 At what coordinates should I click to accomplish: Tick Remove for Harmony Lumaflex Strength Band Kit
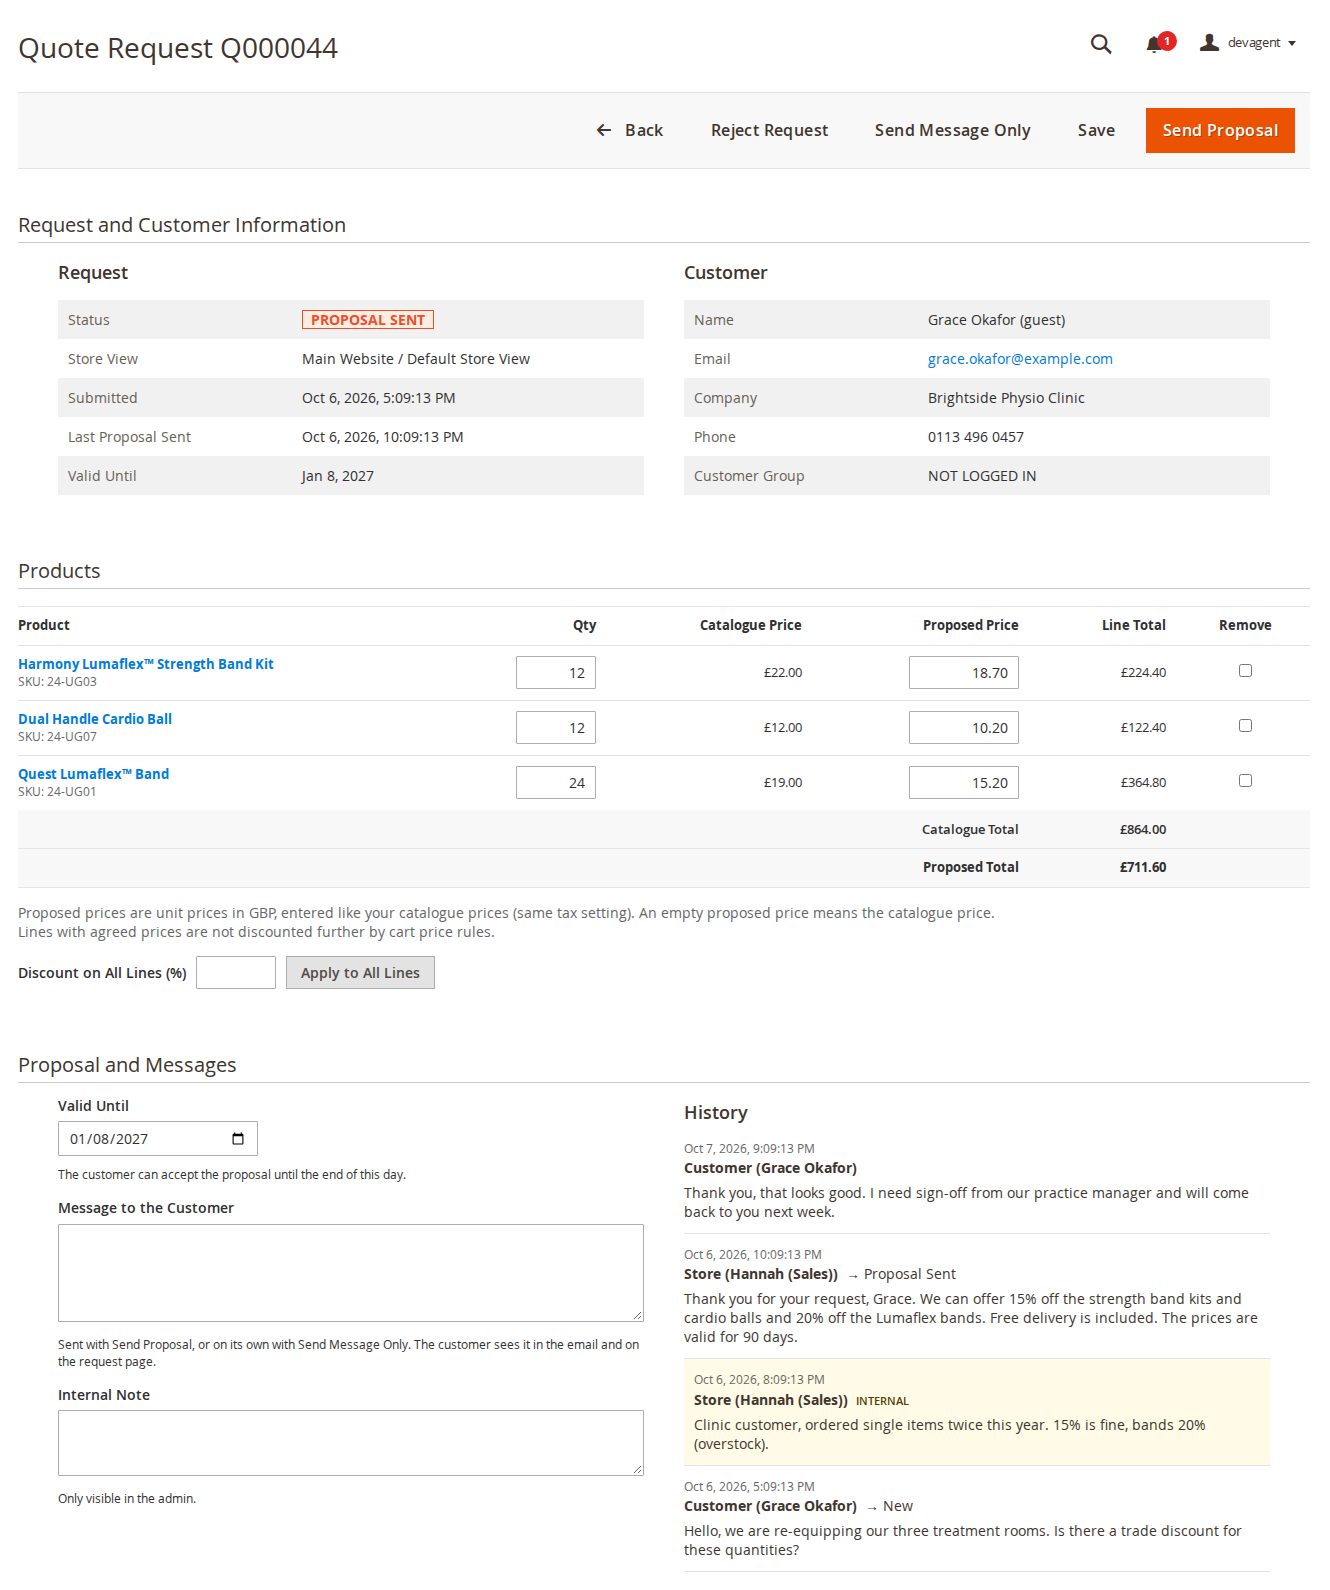(x=1245, y=671)
